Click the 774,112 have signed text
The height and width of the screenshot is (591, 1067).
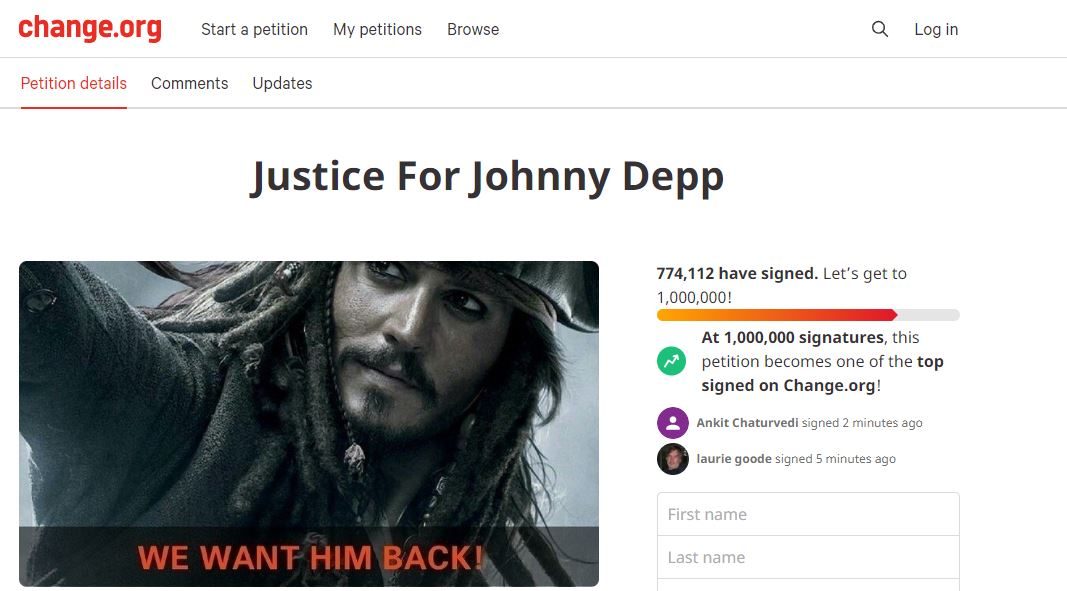point(737,274)
